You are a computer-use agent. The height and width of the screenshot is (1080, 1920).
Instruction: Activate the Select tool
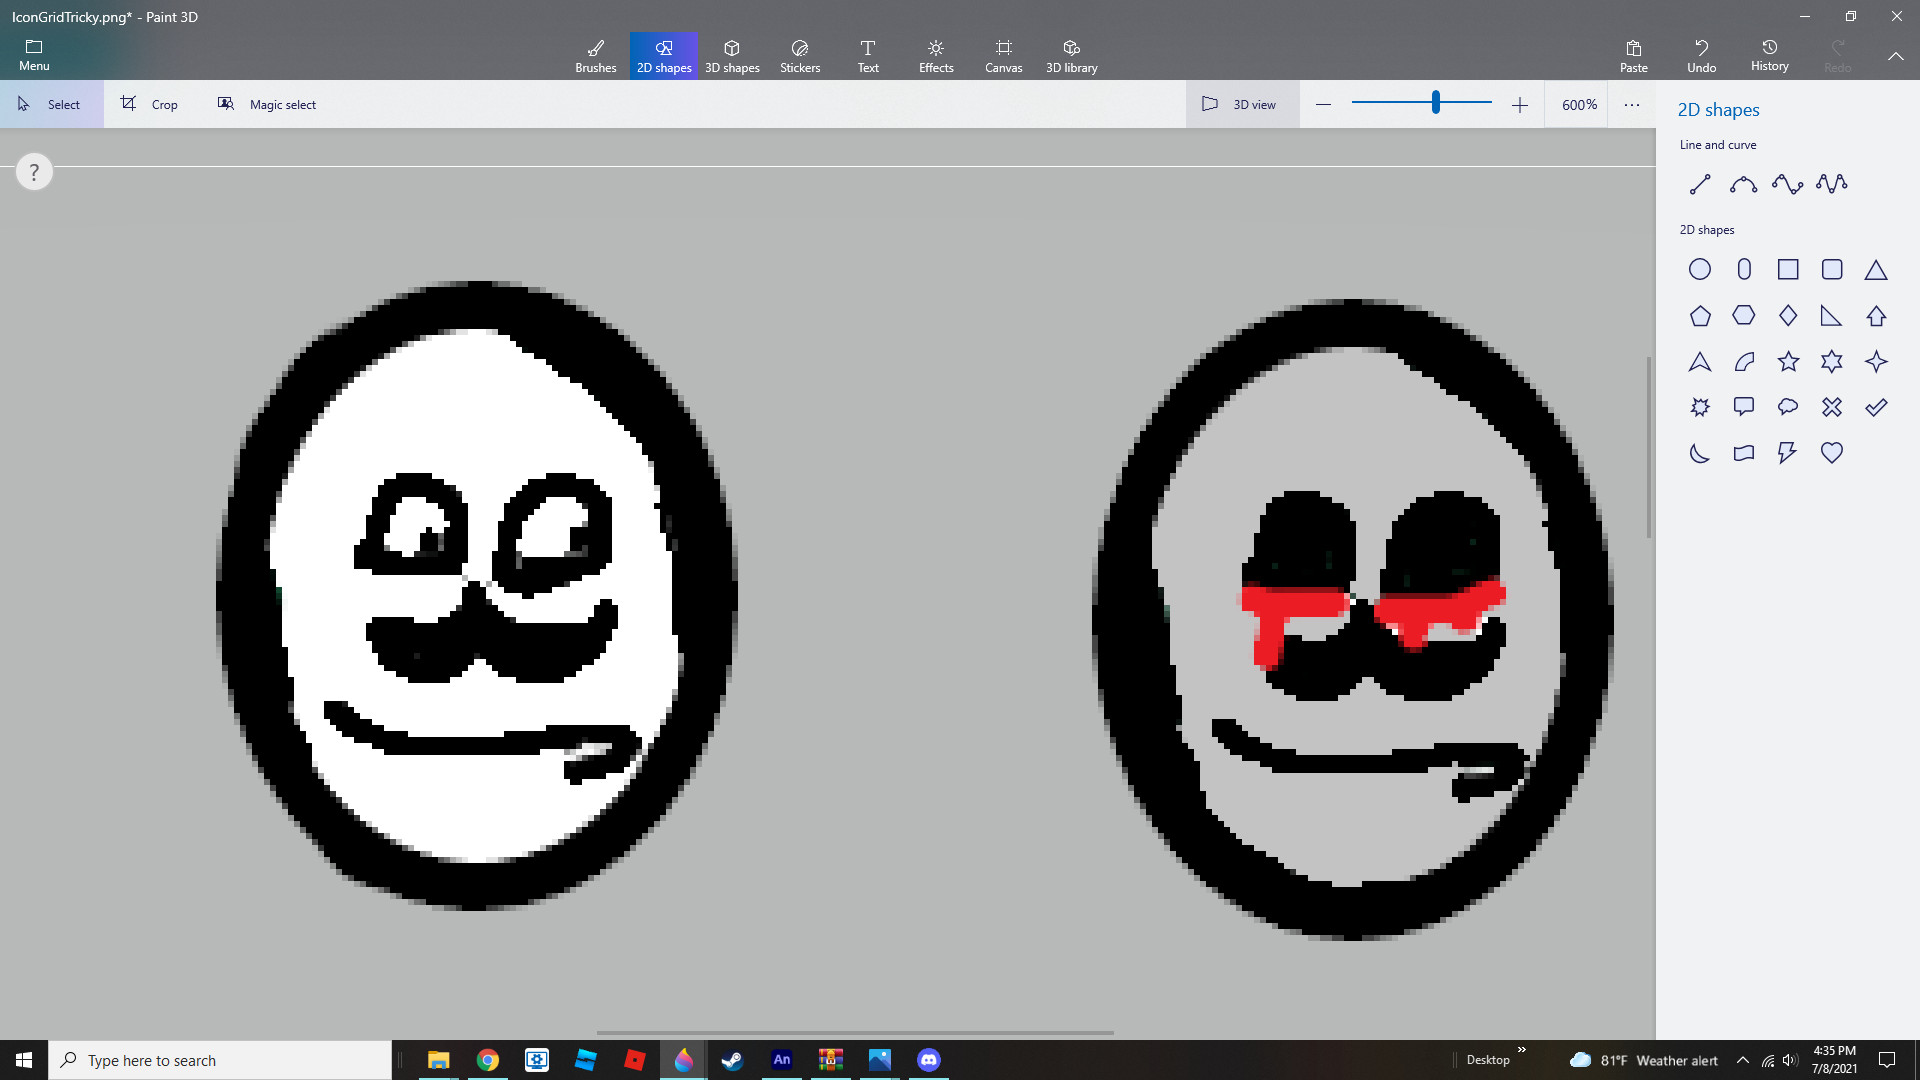(51, 104)
